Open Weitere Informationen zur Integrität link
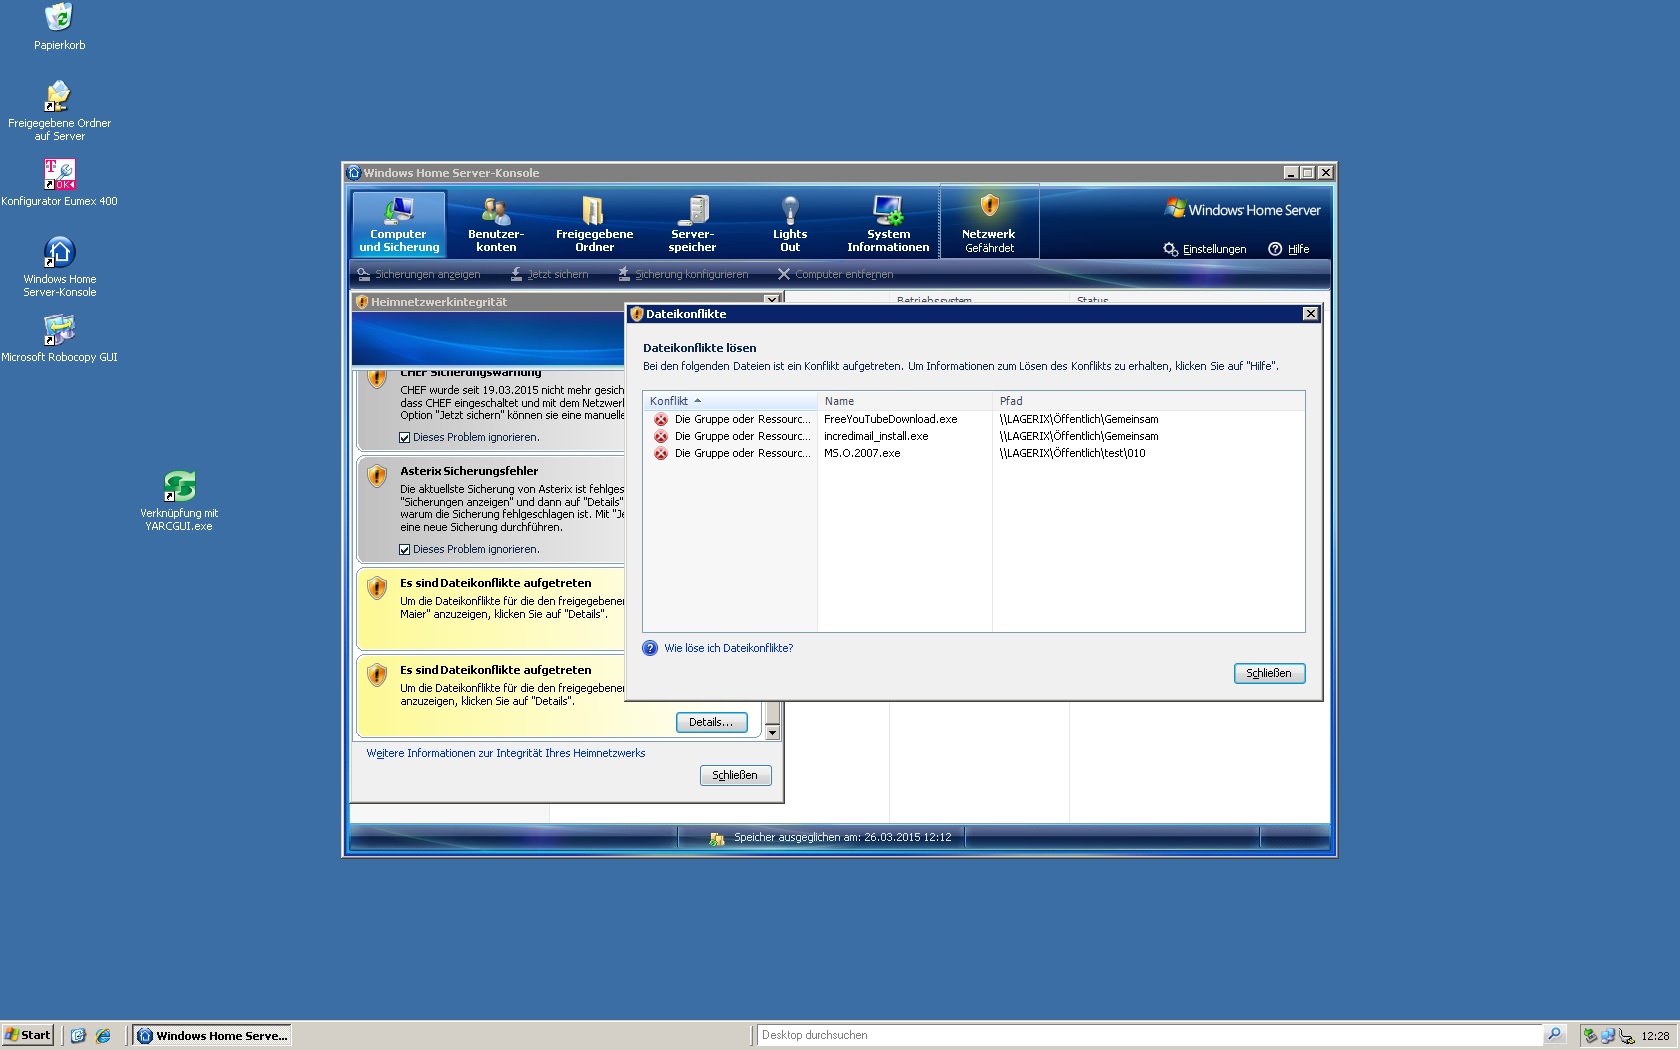The image size is (1680, 1050). pos(506,753)
